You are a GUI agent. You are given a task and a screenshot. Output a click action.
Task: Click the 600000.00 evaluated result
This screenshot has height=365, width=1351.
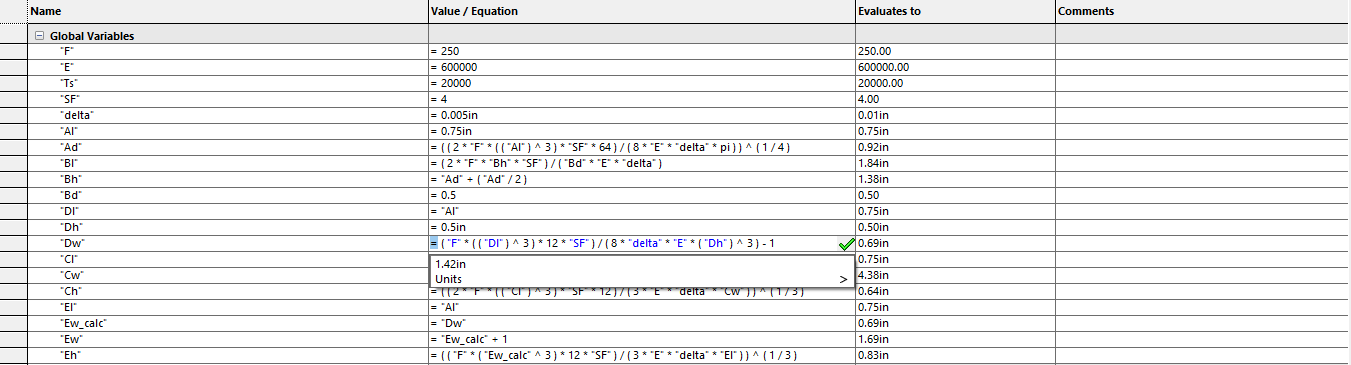[x=955, y=67]
